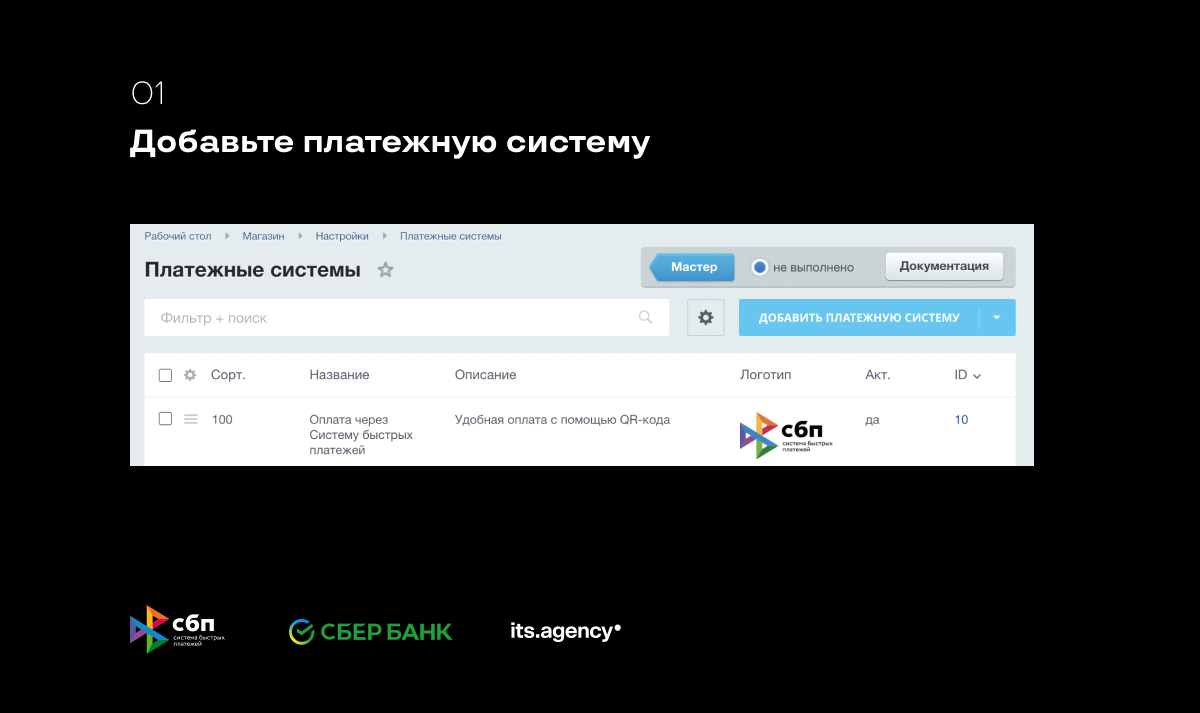Toggle the select-all checkbox in table header

(x=166, y=375)
